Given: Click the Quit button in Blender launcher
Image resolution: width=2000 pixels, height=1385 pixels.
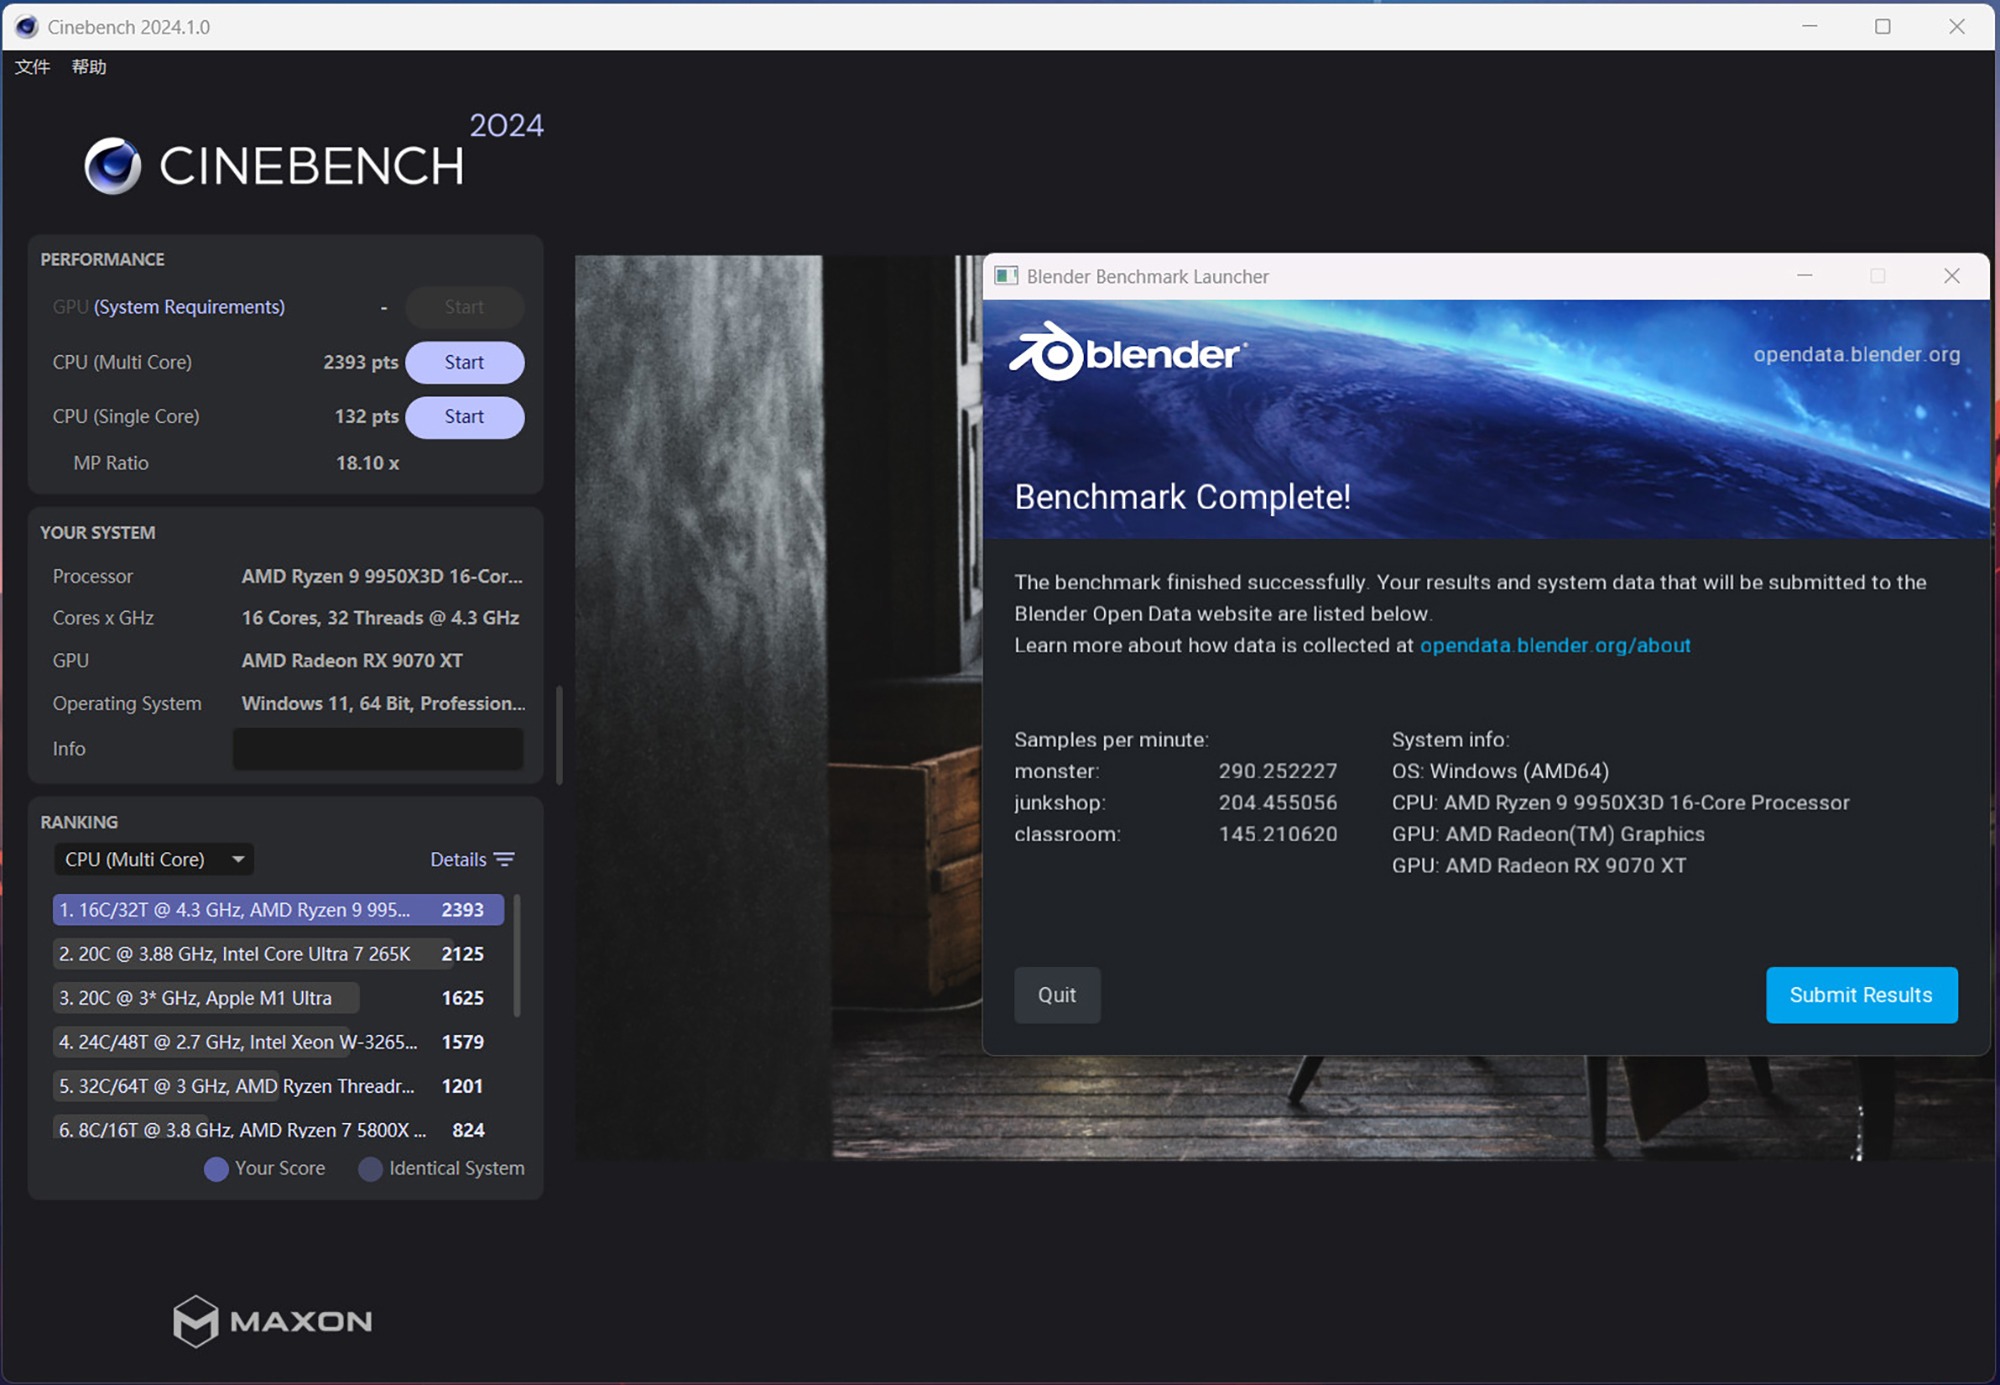Looking at the screenshot, I should (x=1057, y=995).
